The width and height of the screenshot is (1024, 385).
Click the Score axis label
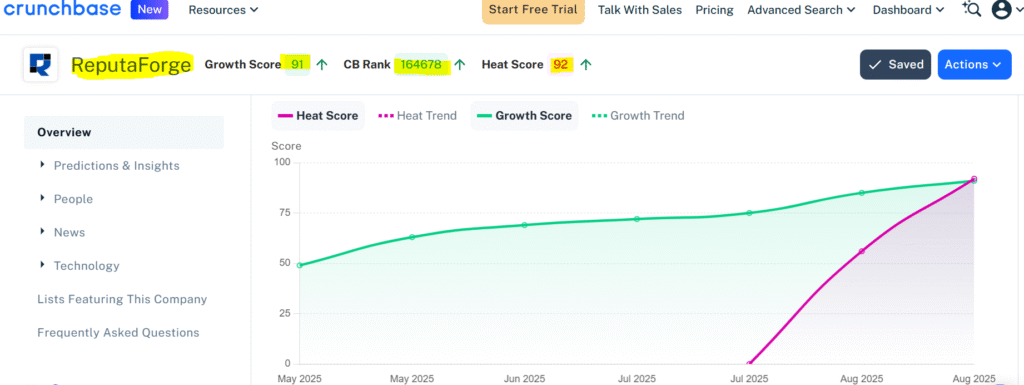[x=286, y=146]
